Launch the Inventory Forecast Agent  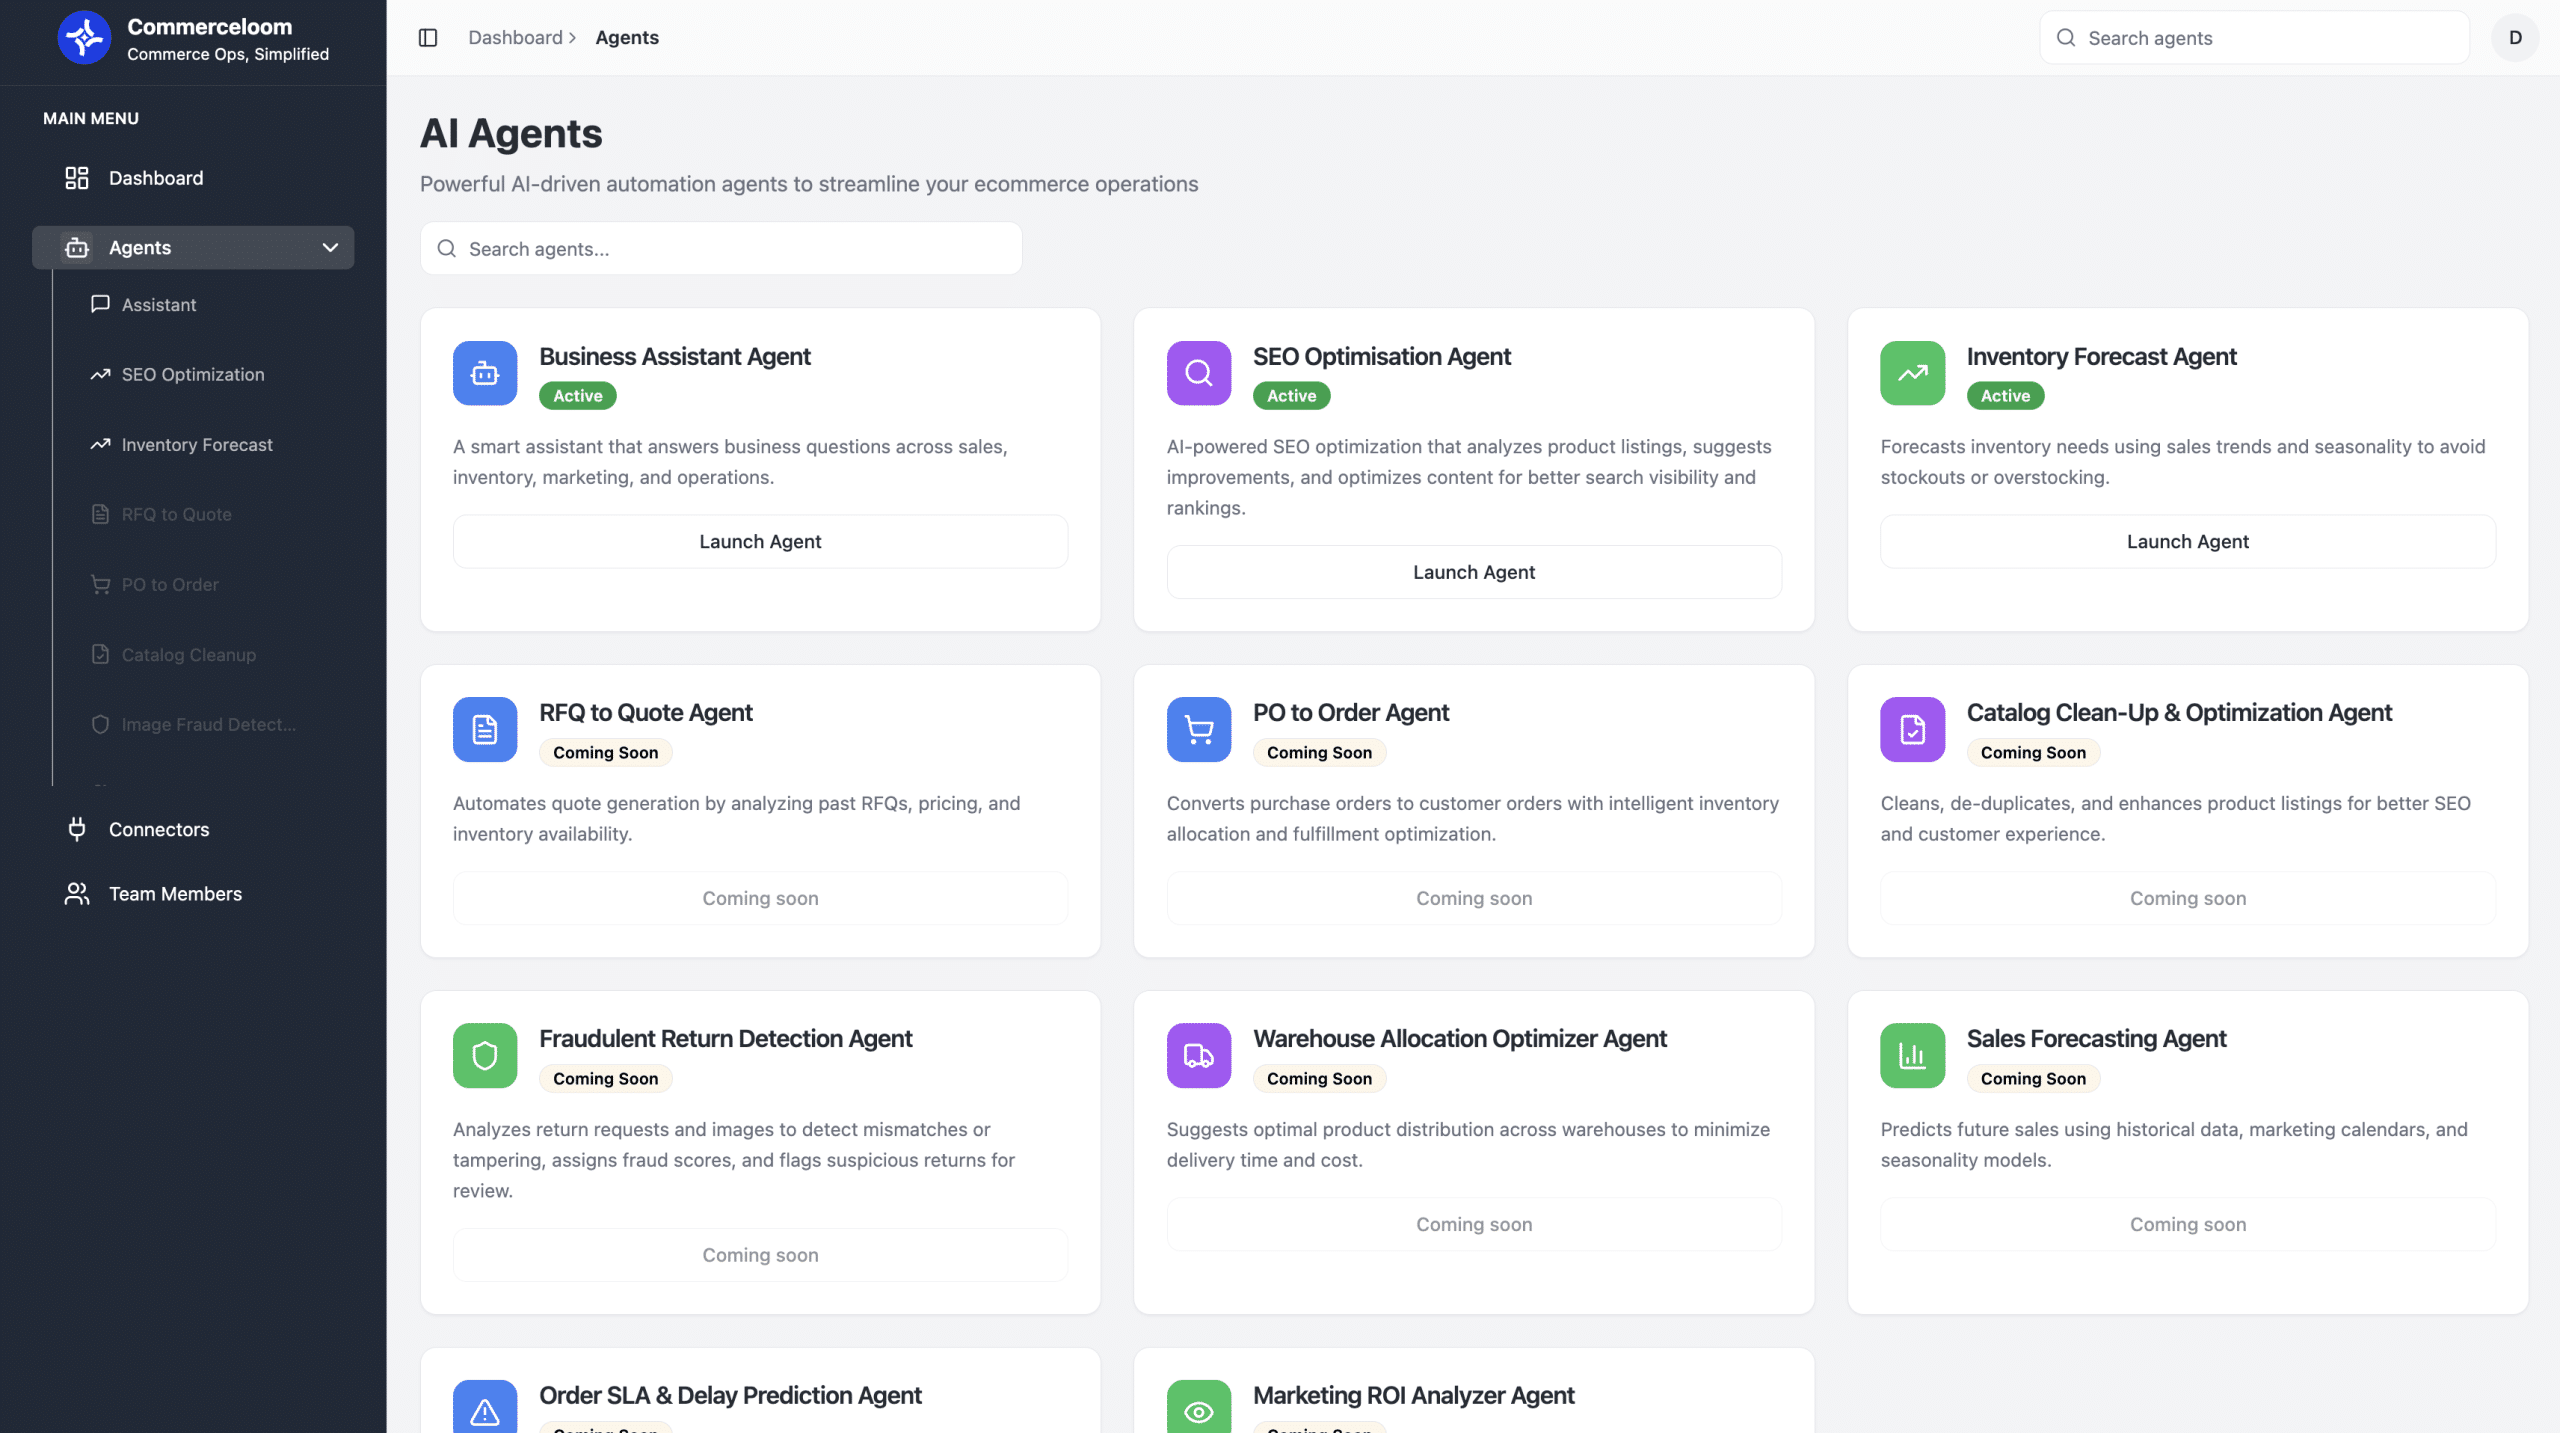[2187, 541]
